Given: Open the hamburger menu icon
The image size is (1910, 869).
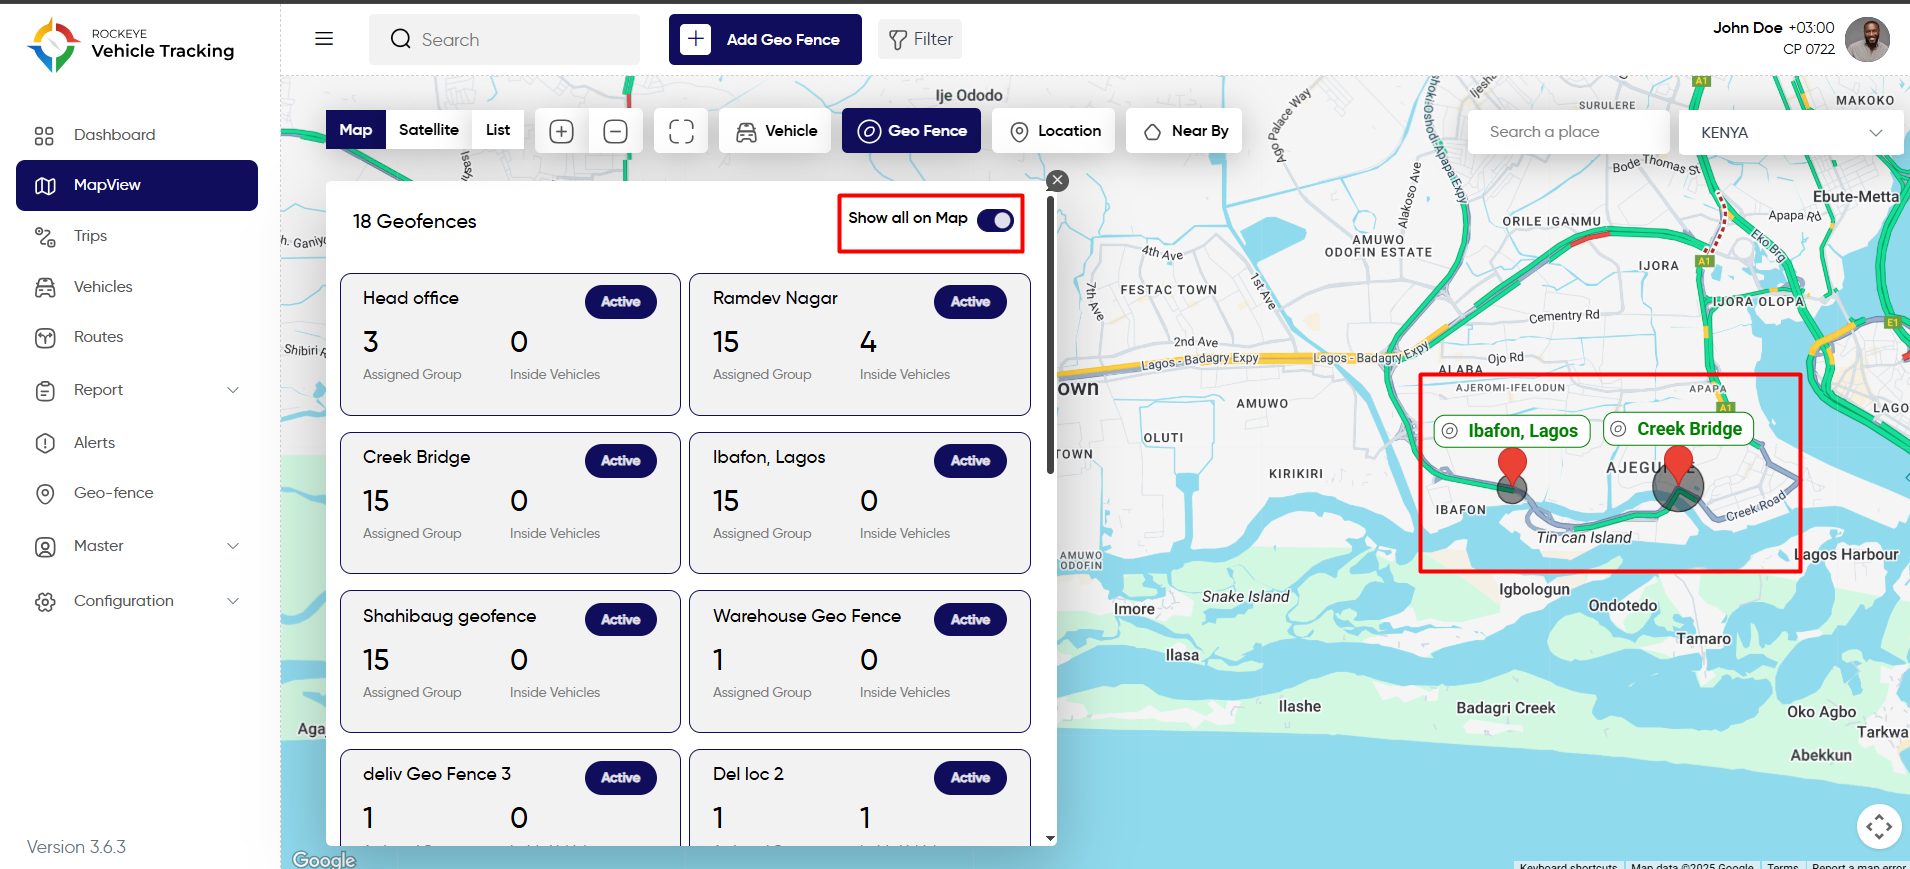Looking at the screenshot, I should click(324, 39).
